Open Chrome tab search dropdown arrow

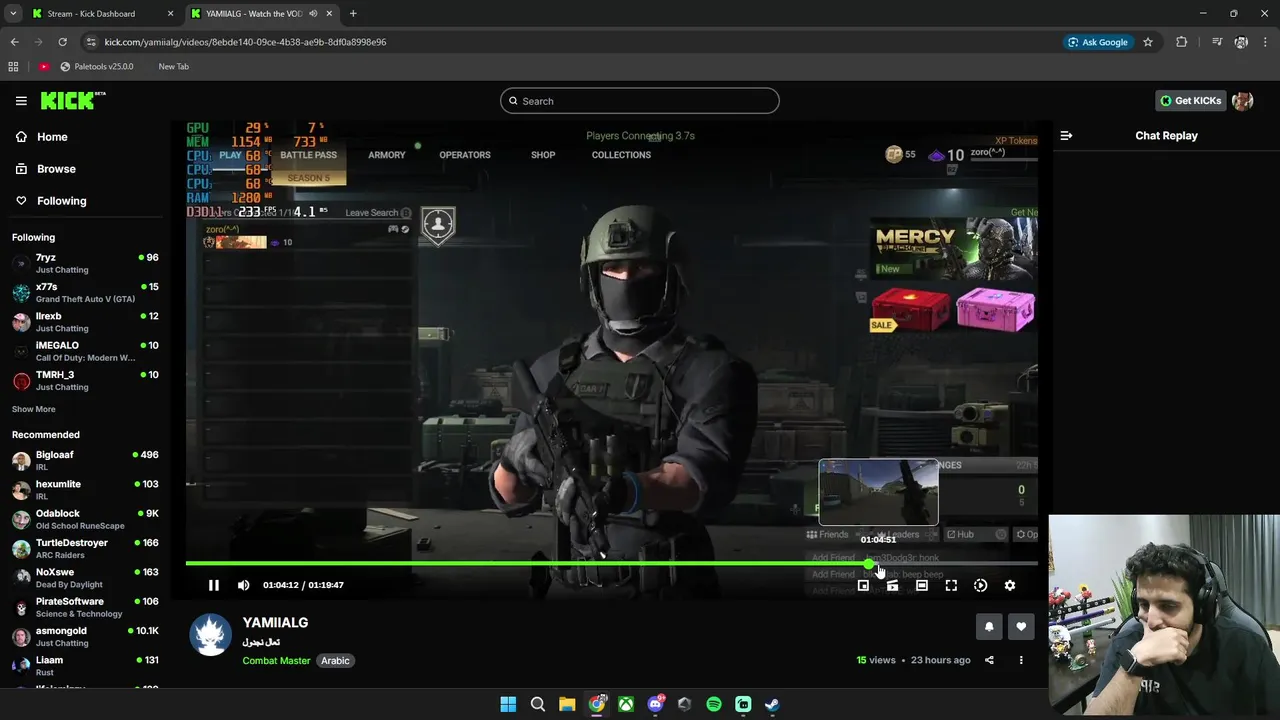coord(13,14)
